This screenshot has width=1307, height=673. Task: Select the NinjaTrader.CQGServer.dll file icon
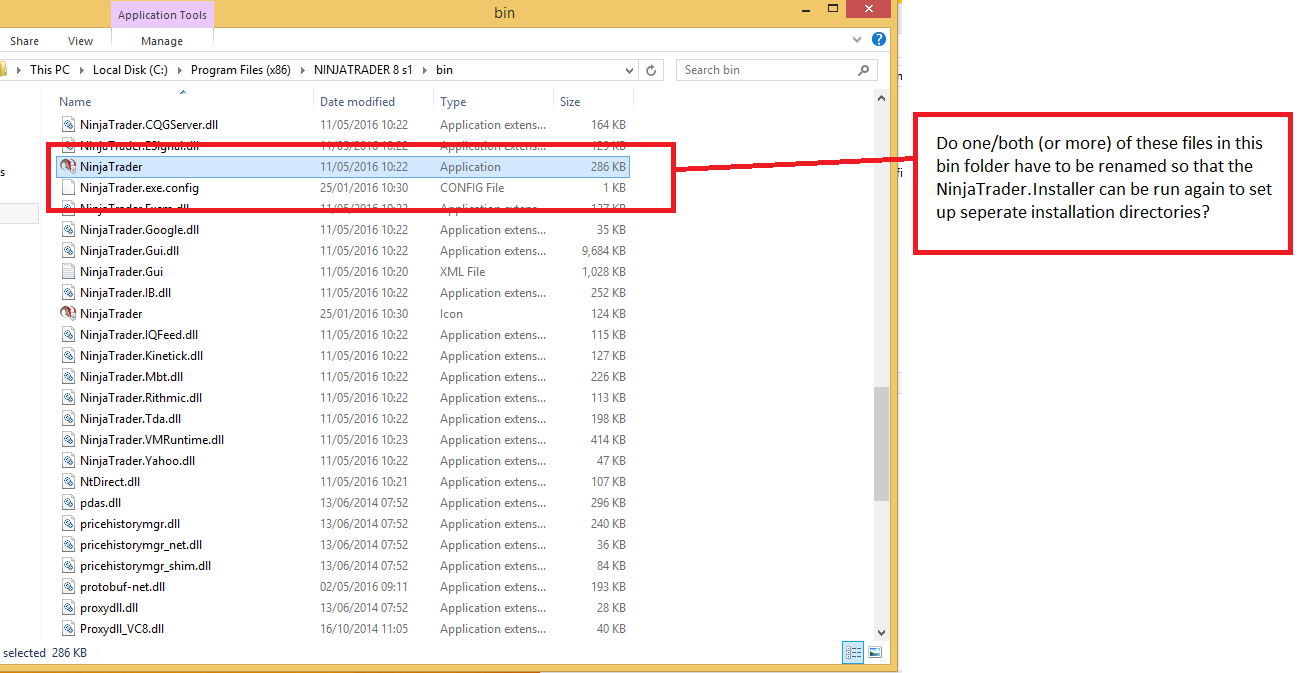pos(68,125)
